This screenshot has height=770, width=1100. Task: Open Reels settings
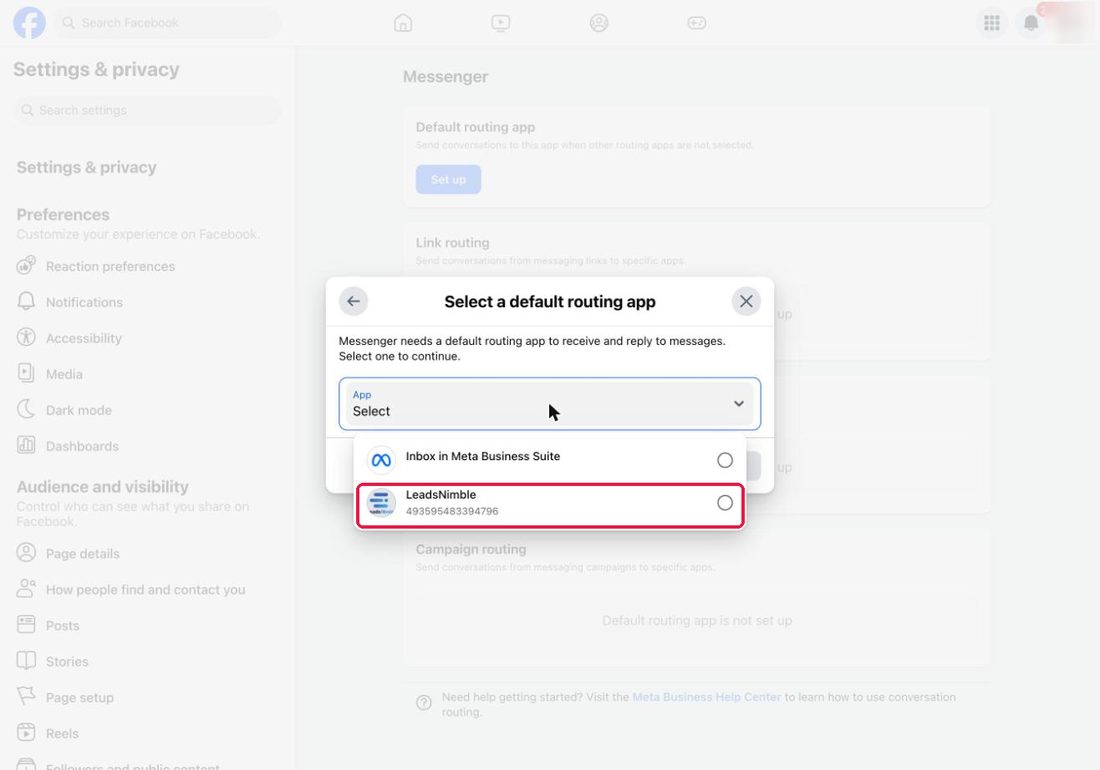62,733
